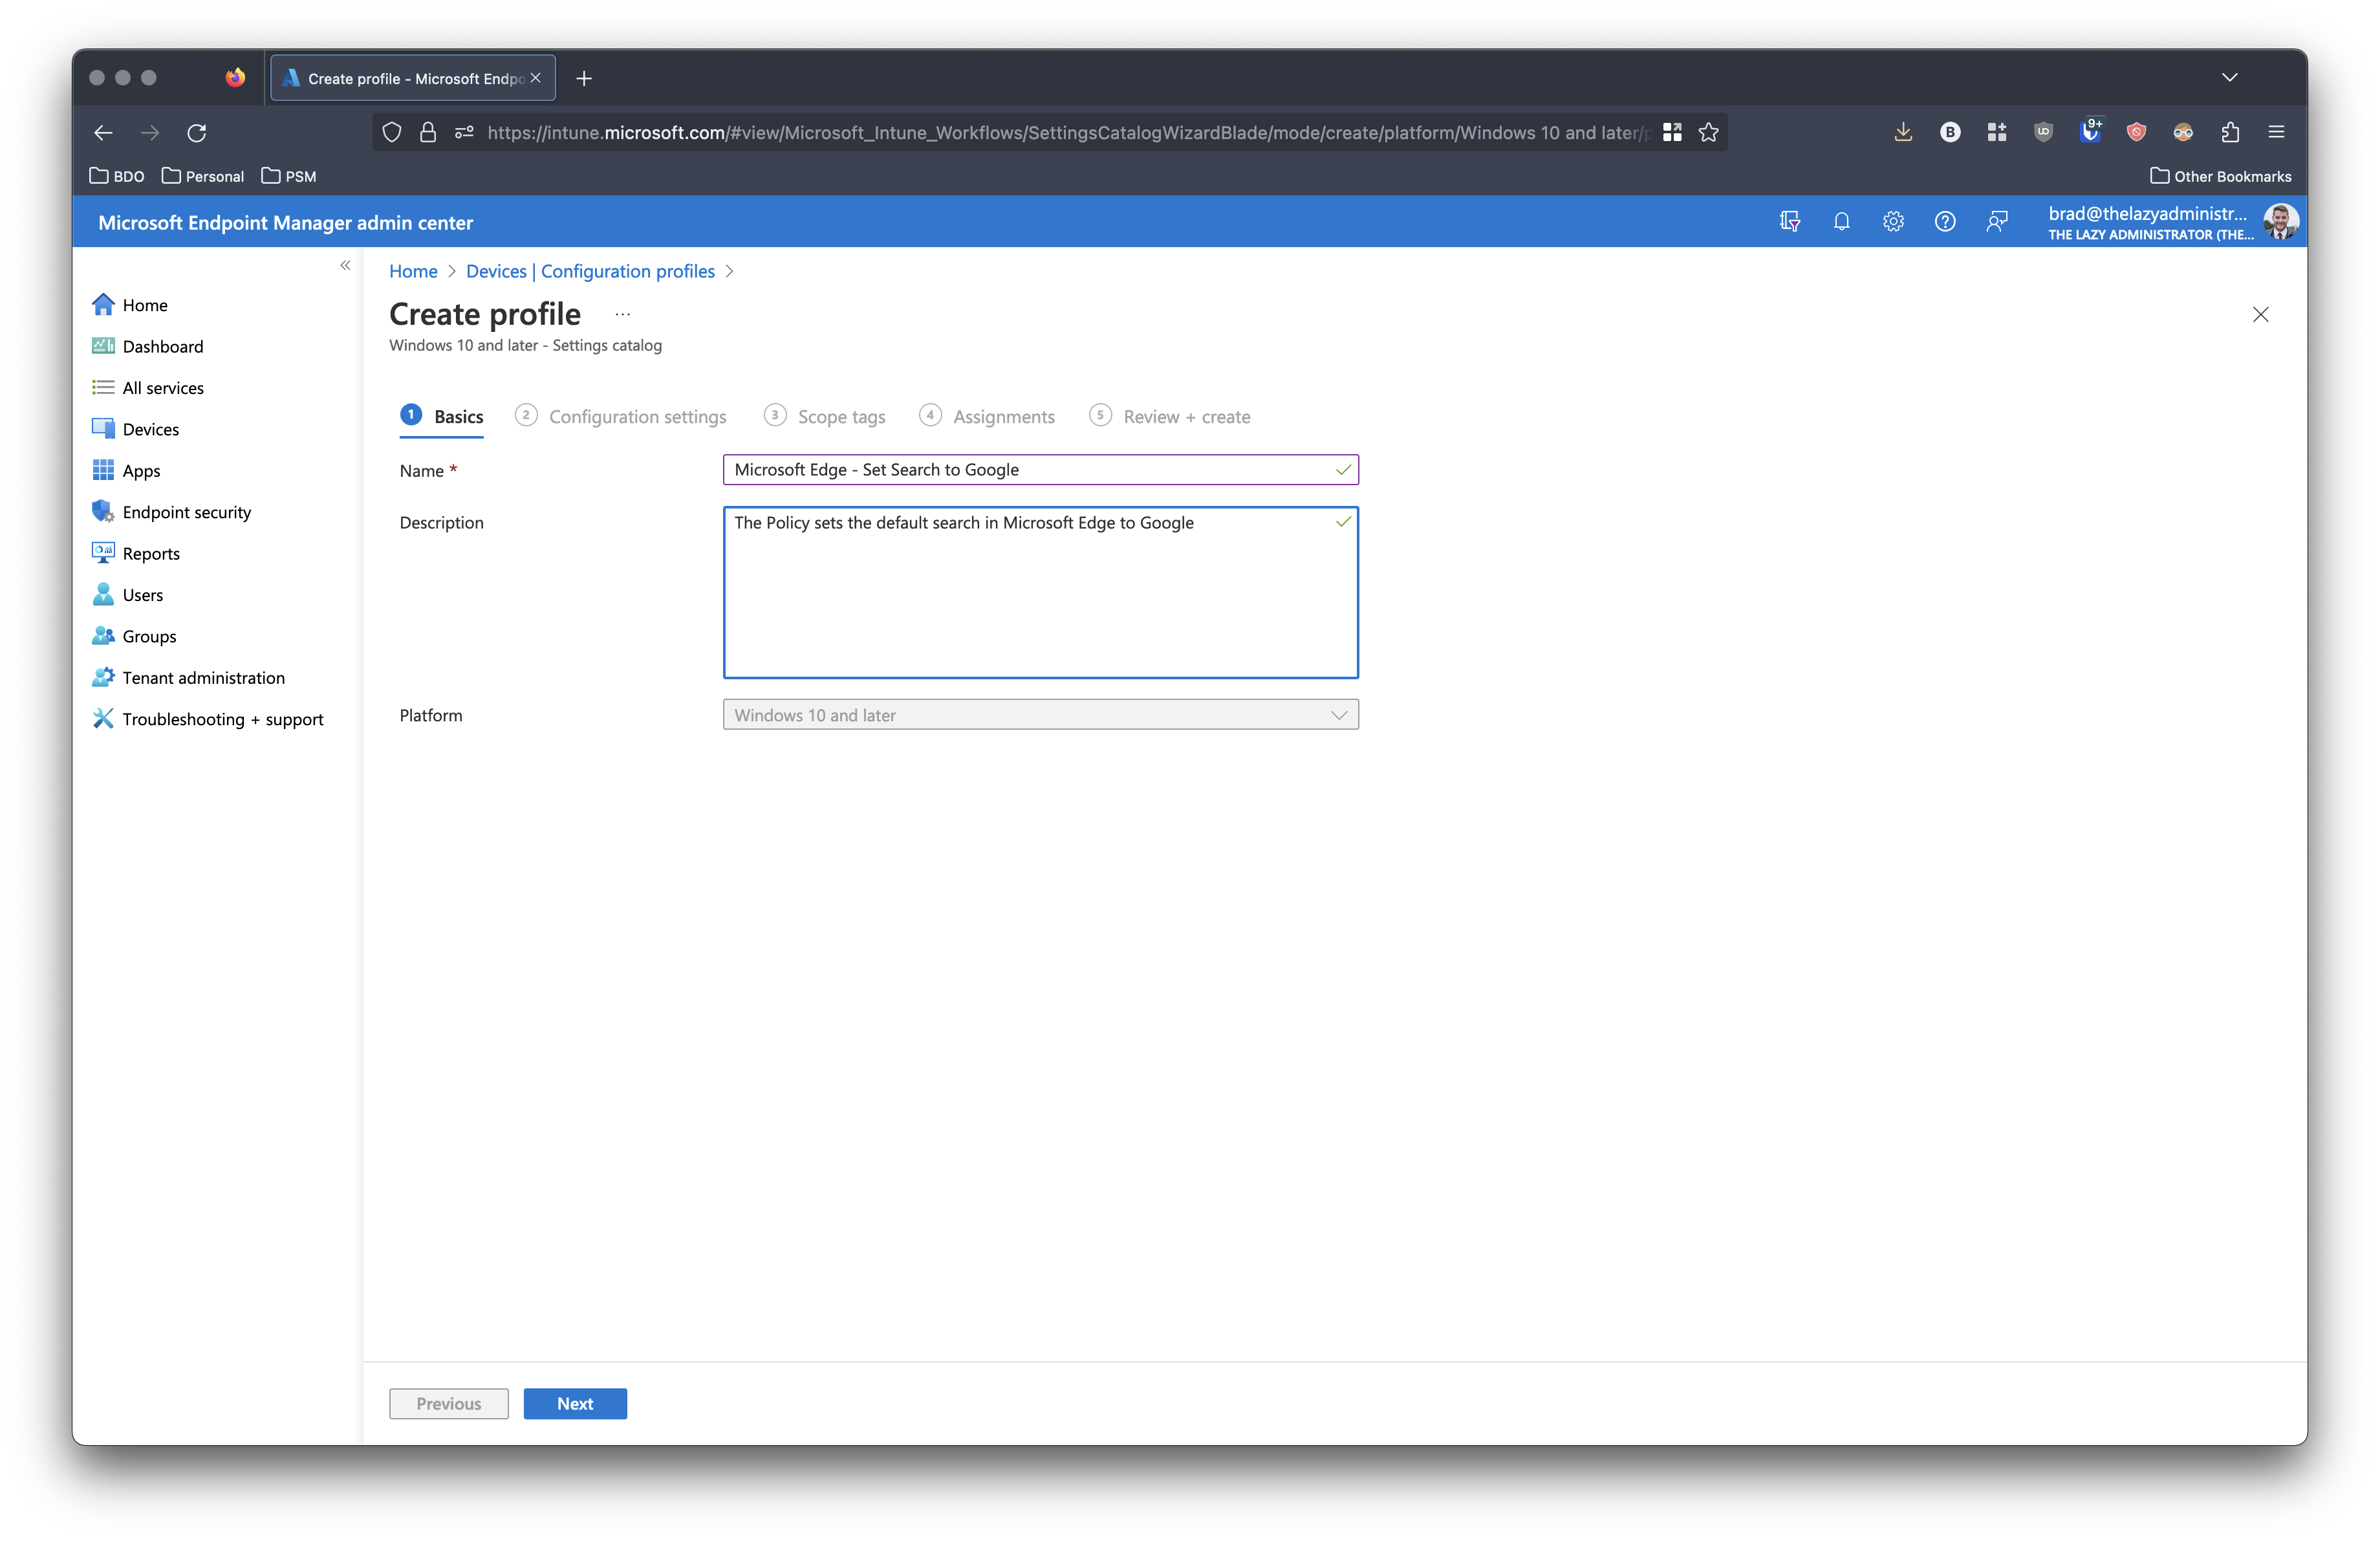Open tracking protection shield icon

pos(392,132)
